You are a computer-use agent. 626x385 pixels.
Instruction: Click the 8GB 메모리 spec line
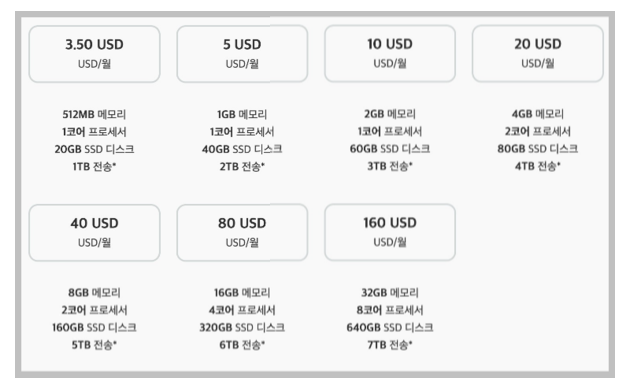[94, 293]
